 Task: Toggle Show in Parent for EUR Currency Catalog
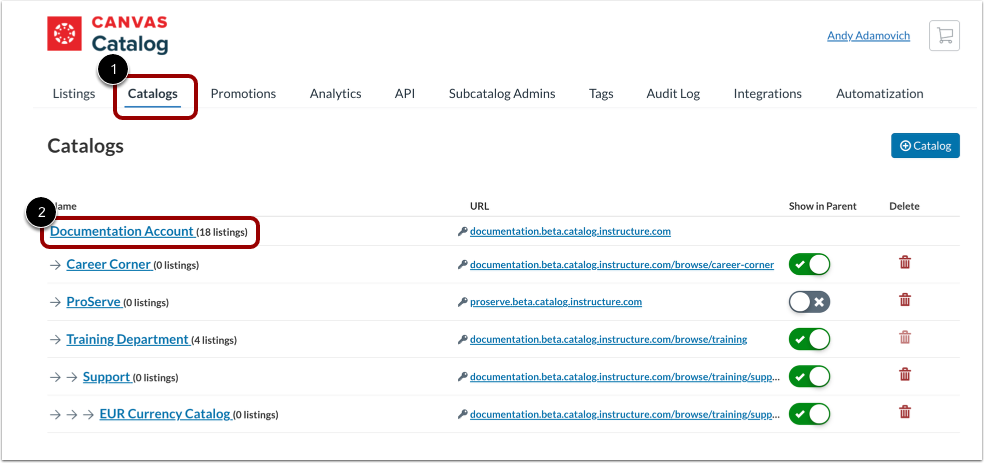[x=810, y=414]
